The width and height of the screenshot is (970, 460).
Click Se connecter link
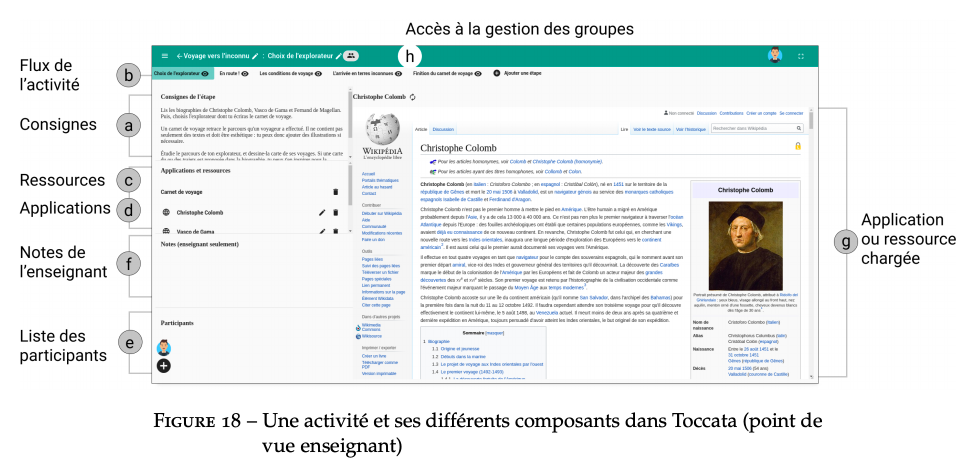[791, 113]
